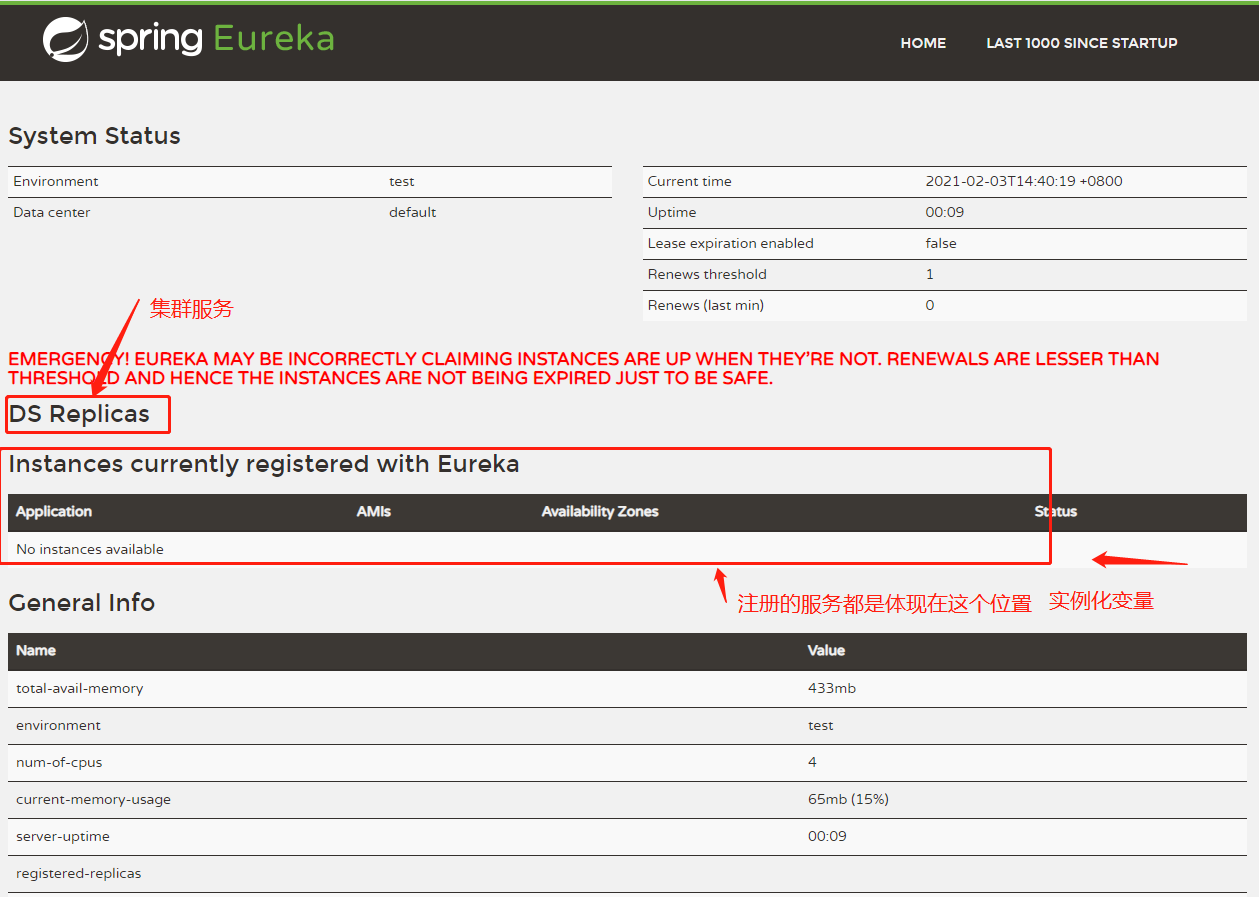1259x897 pixels.
Task: Select the 65mb (15%) value
Action: 848,799
